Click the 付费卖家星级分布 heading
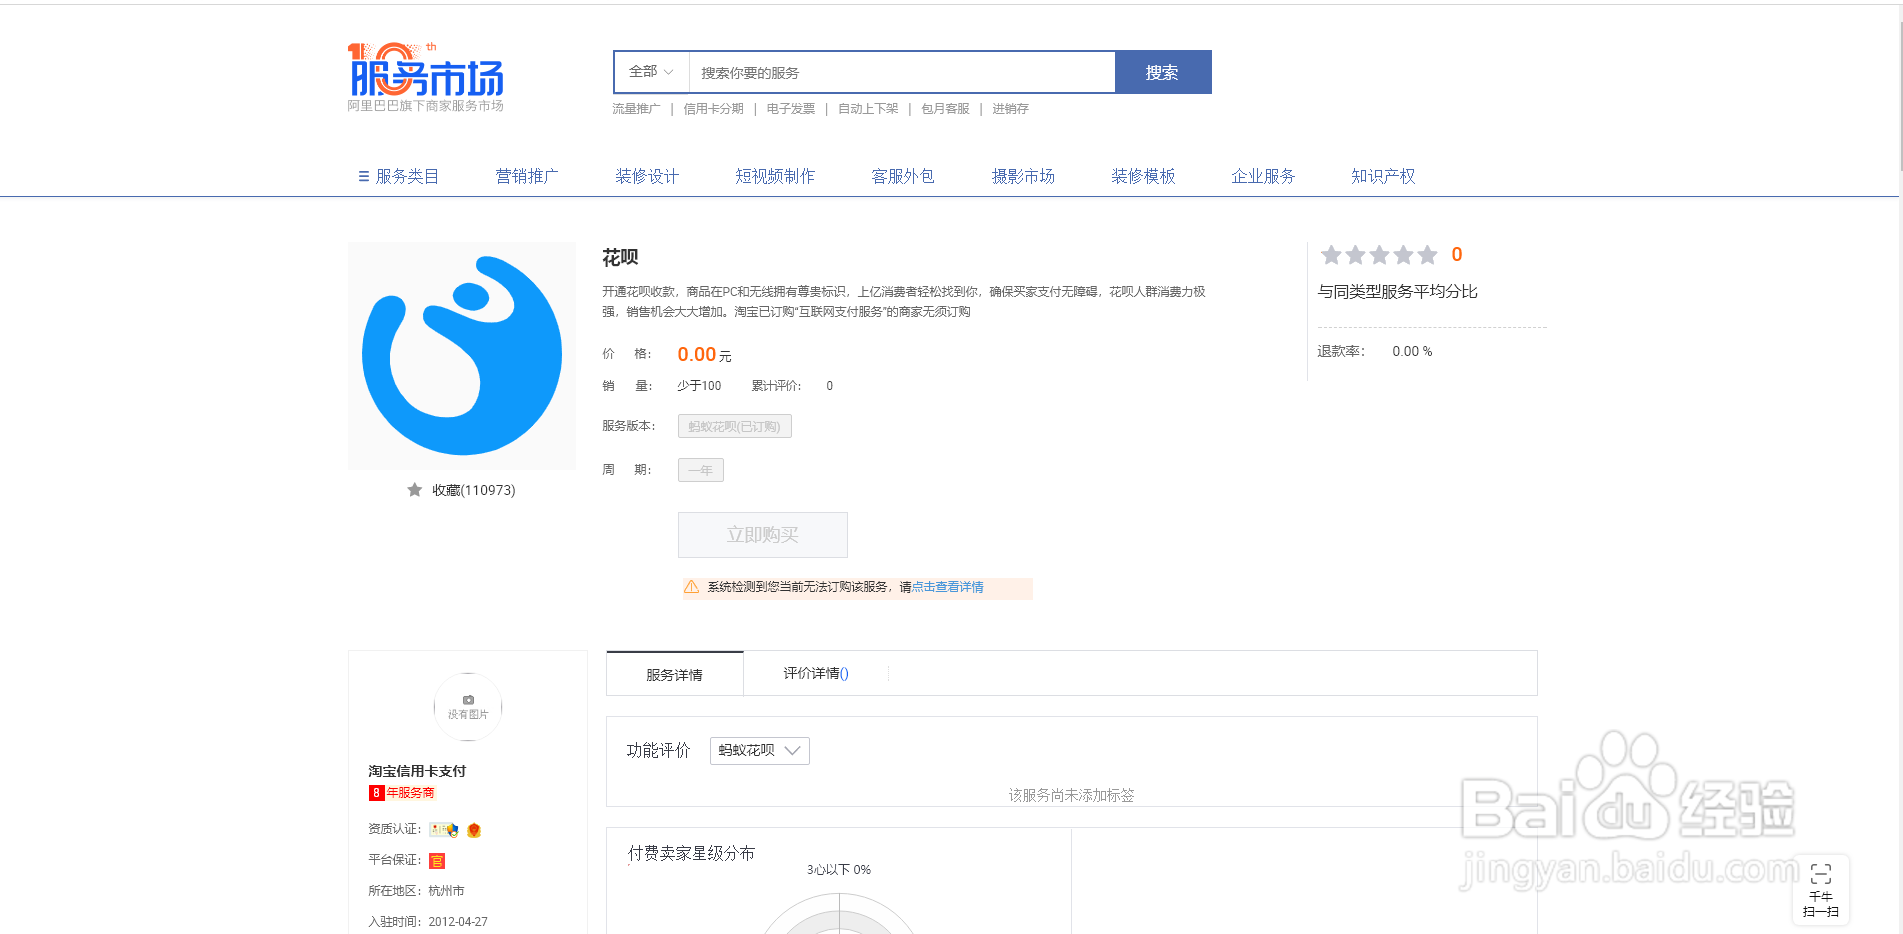 coord(691,853)
